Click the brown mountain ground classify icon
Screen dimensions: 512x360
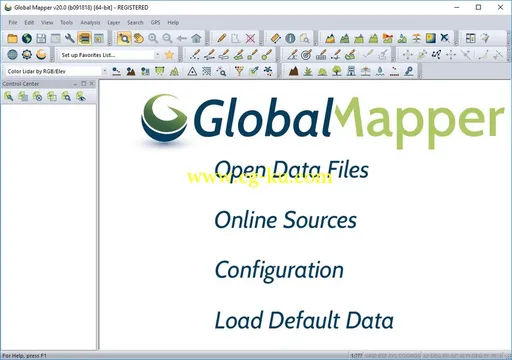[293, 71]
